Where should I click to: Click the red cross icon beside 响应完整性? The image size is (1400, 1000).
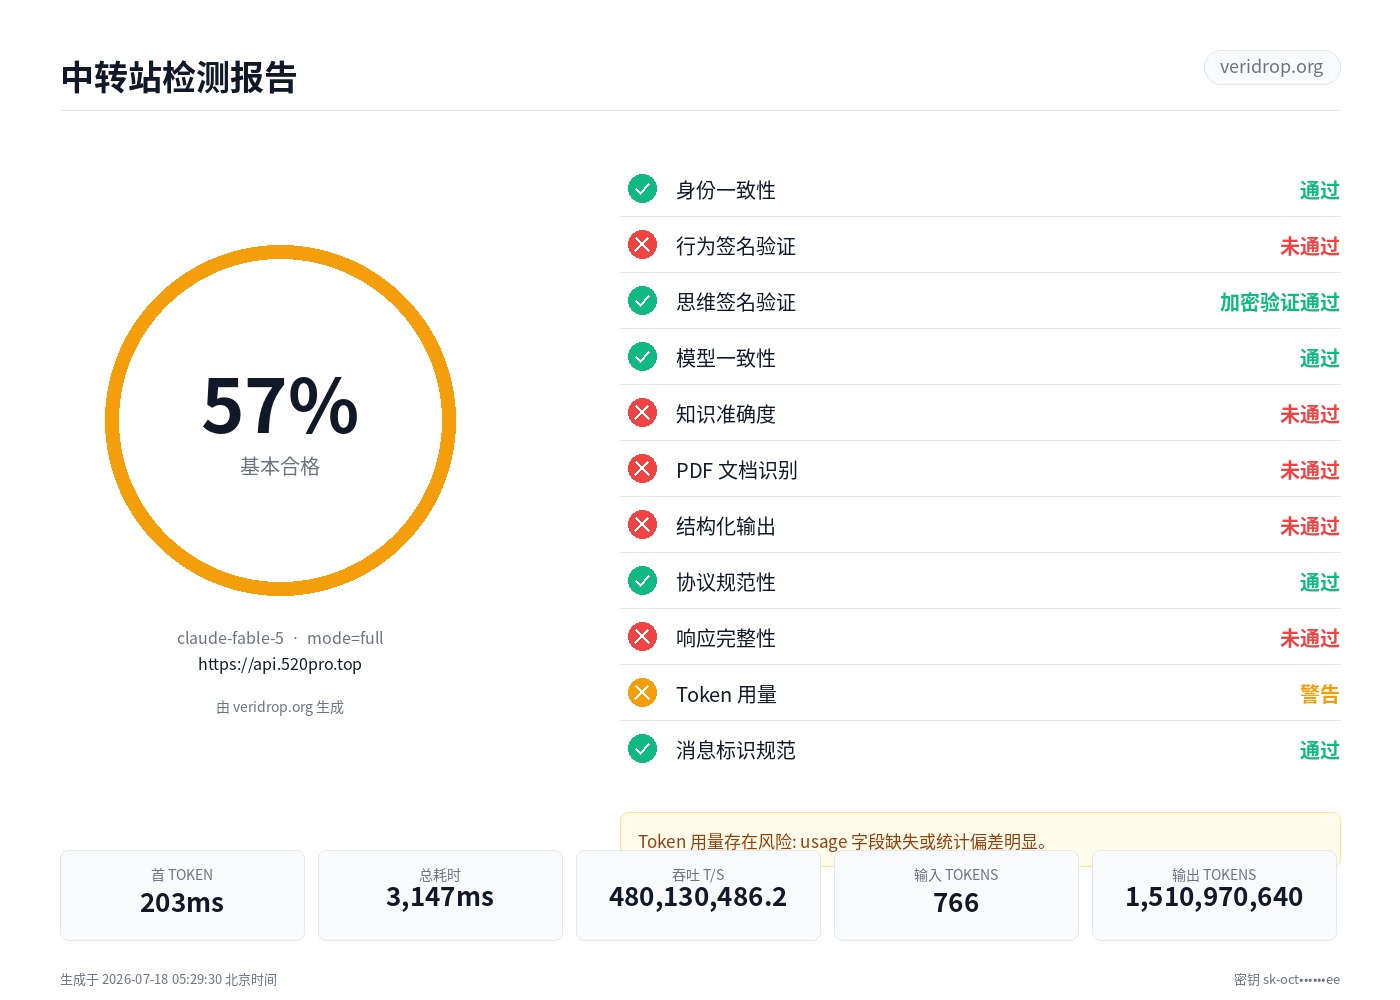tap(642, 637)
